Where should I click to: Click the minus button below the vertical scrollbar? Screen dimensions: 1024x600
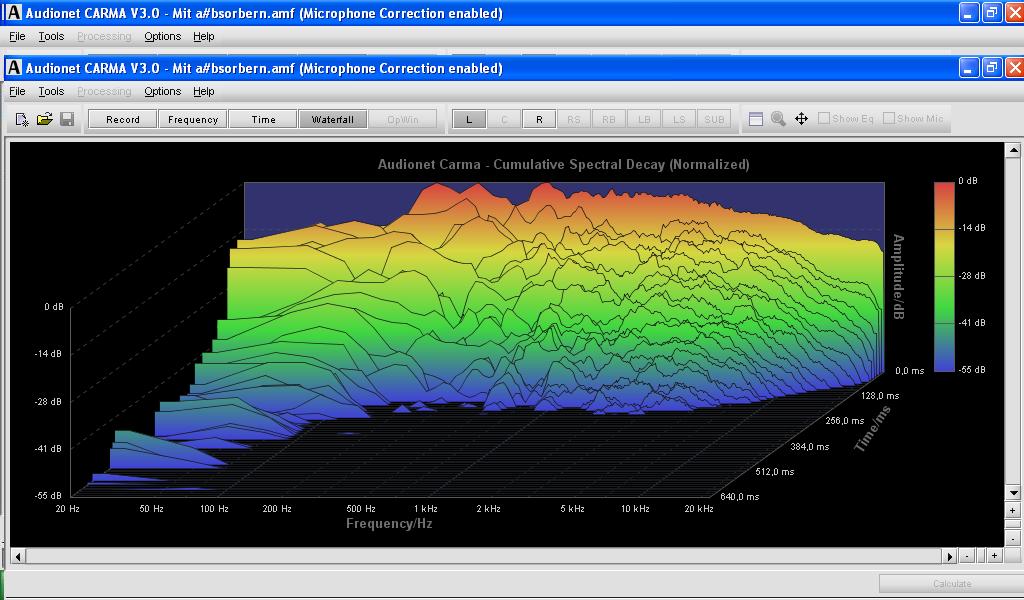(x=1013, y=539)
